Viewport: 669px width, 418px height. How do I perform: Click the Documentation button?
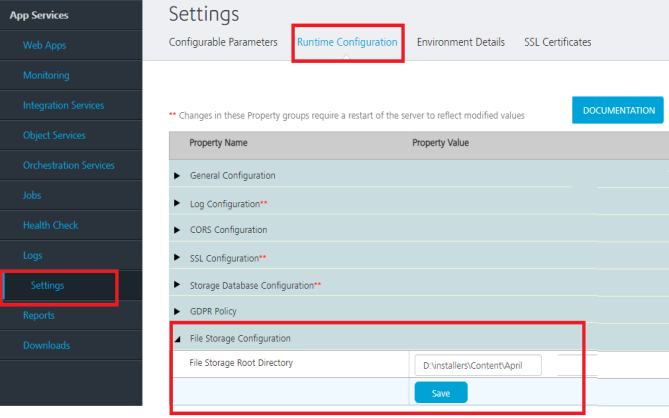click(x=617, y=110)
